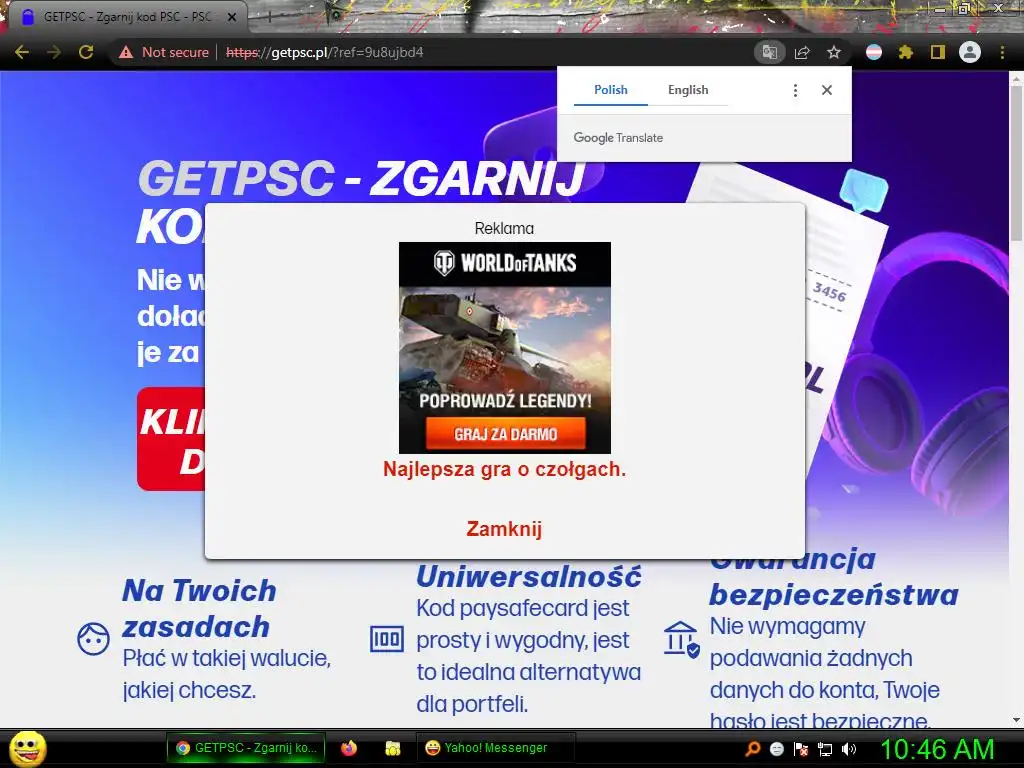The height and width of the screenshot is (768, 1024).
Task: Toggle the browser side panel icon
Action: (x=938, y=52)
